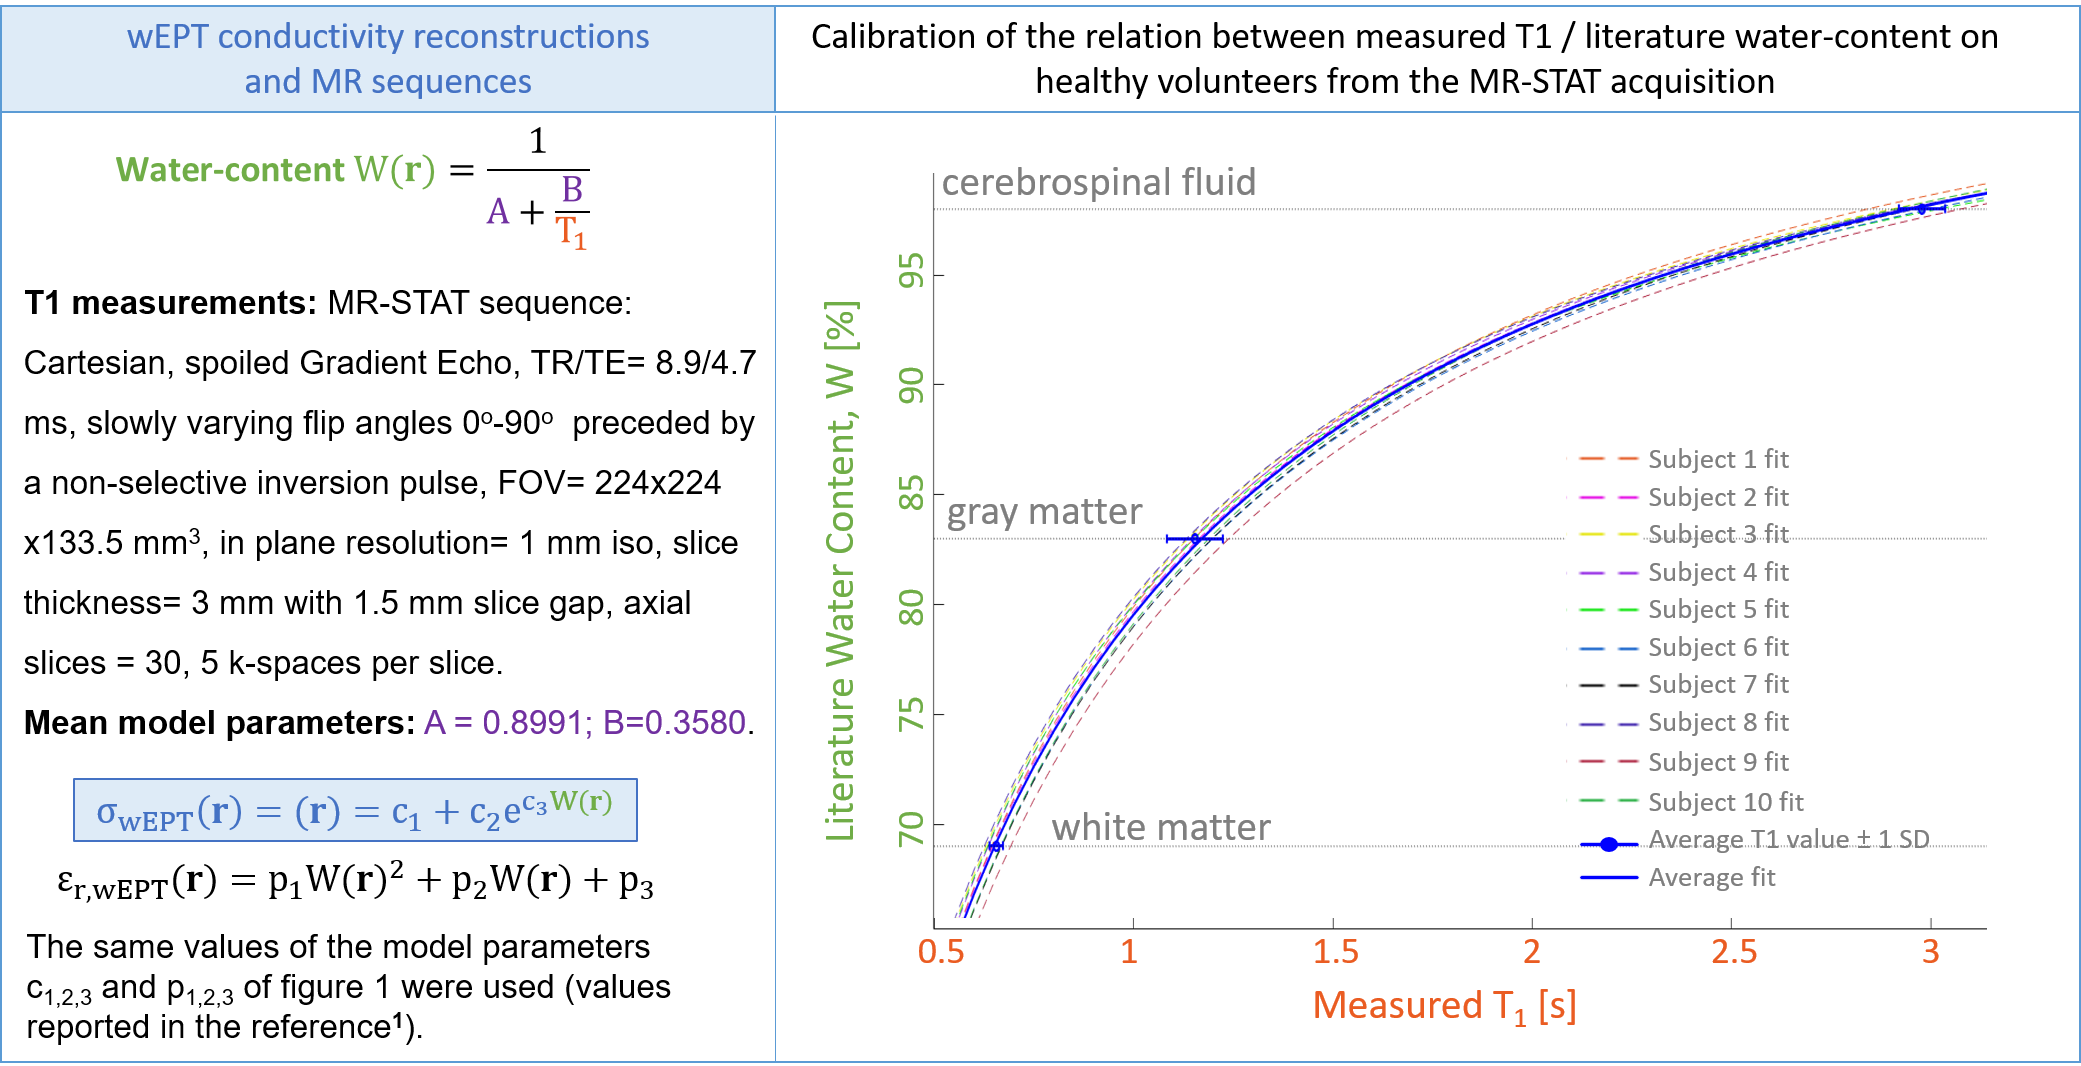This screenshot has width=2081, height=1066.
Task: Click the gray matter data point marker
Action: (x=1195, y=539)
